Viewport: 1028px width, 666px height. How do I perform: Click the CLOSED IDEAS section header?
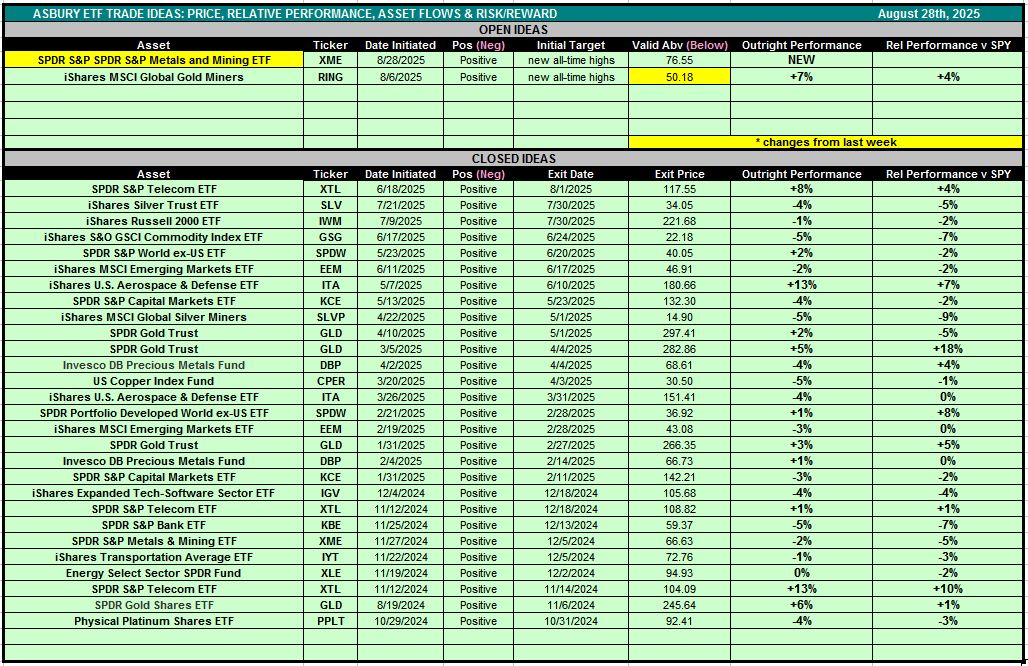coord(513,158)
